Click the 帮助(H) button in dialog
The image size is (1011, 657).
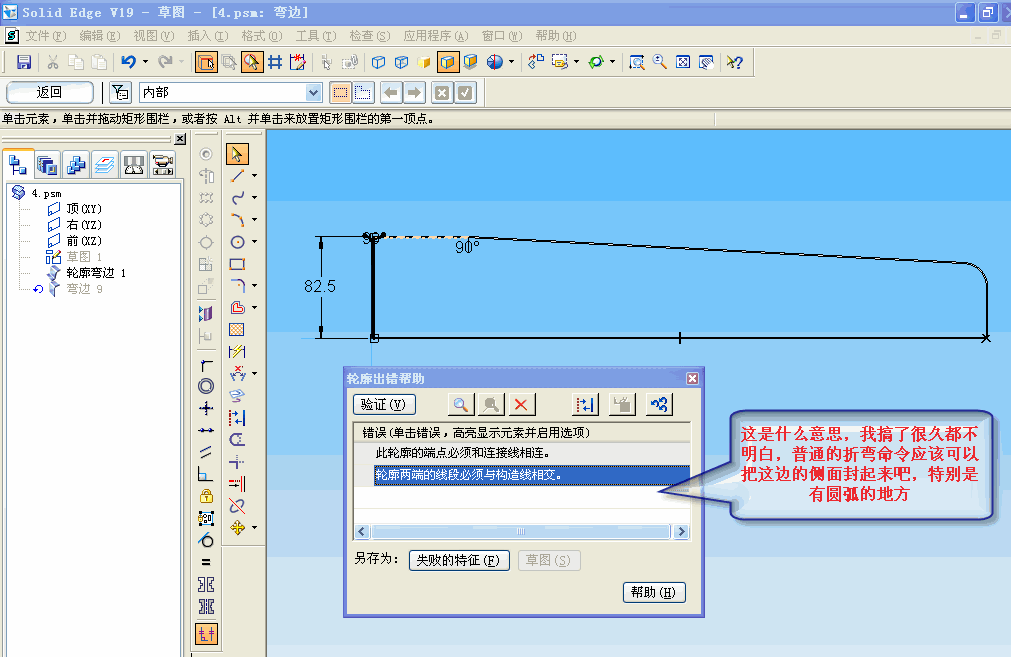pyautogui.click(x=654, y=592)
